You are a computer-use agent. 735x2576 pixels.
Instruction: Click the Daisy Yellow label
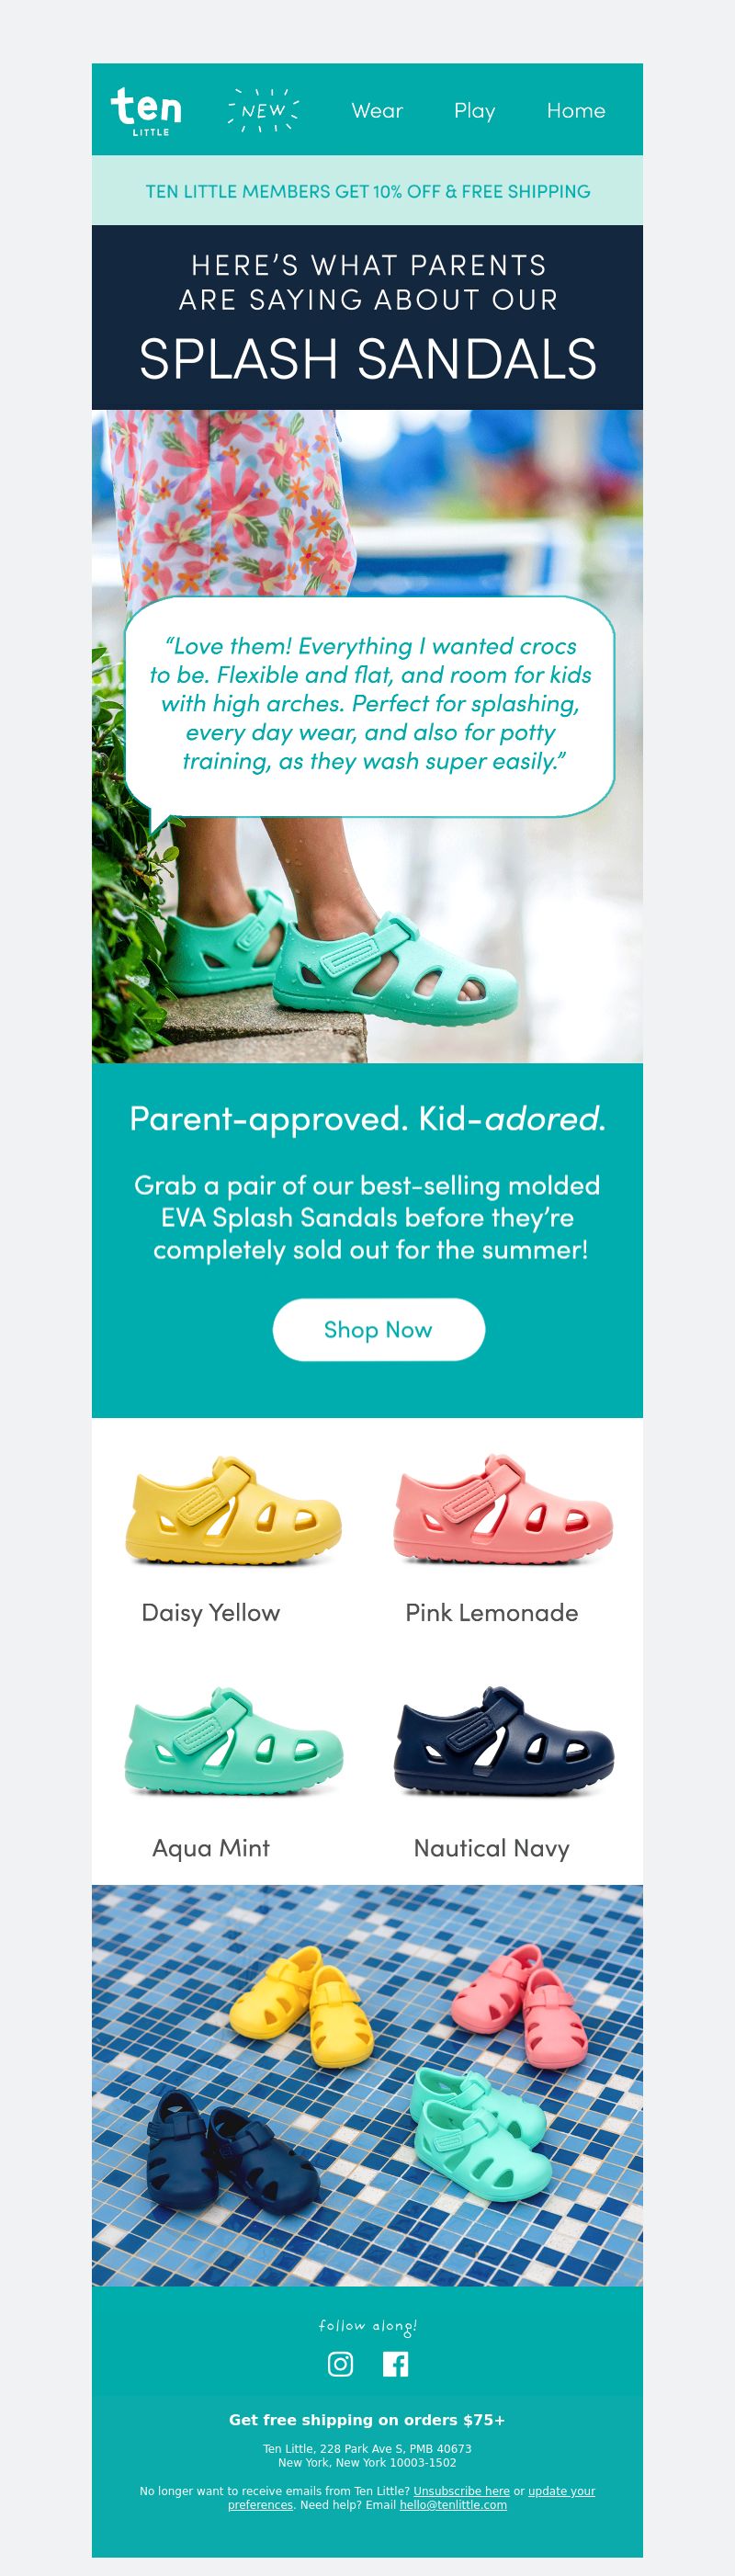pyautogui.click(x=211, y=1613)
